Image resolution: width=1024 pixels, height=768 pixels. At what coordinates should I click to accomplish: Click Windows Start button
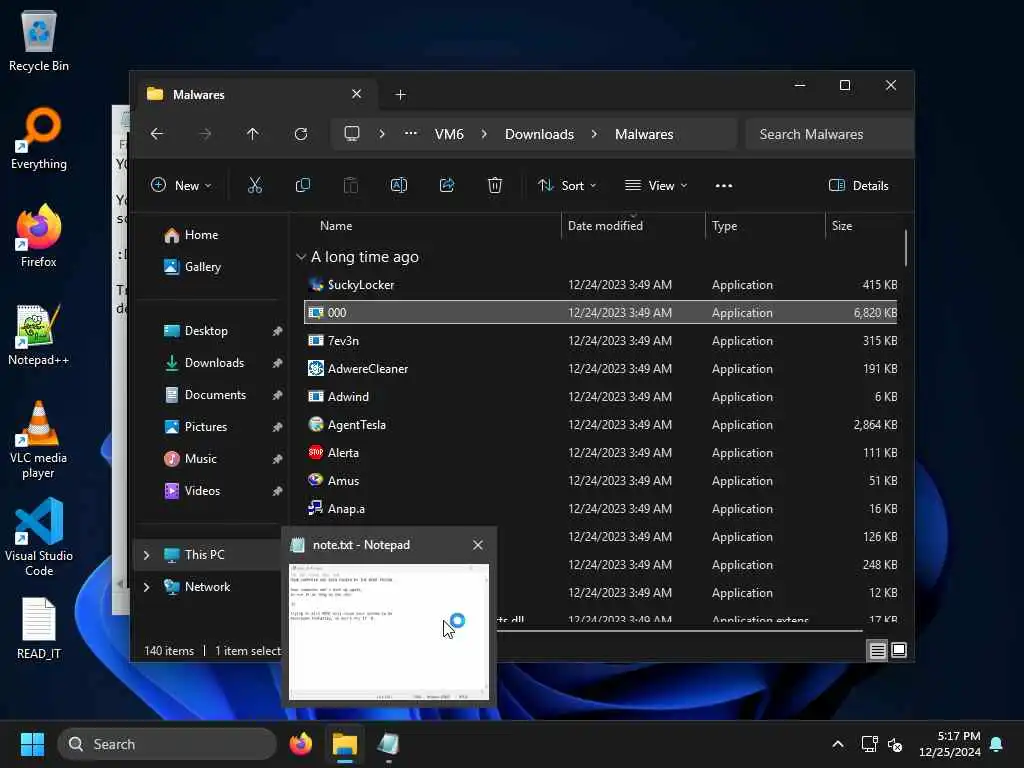point(33,744)
